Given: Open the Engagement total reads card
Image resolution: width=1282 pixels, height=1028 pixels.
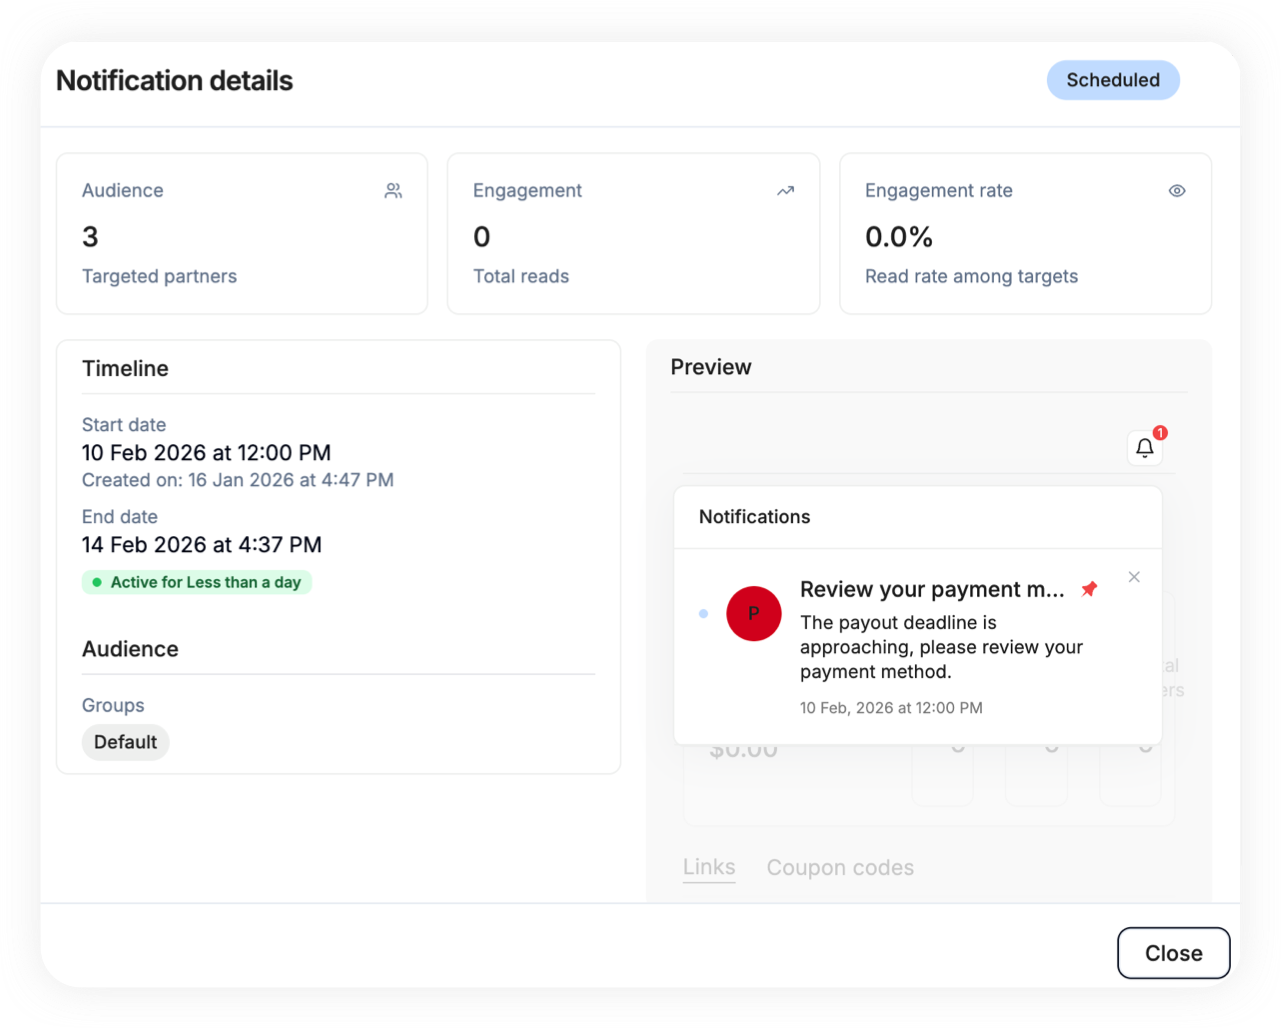Looking at the screenshot, I should [633, 233].
